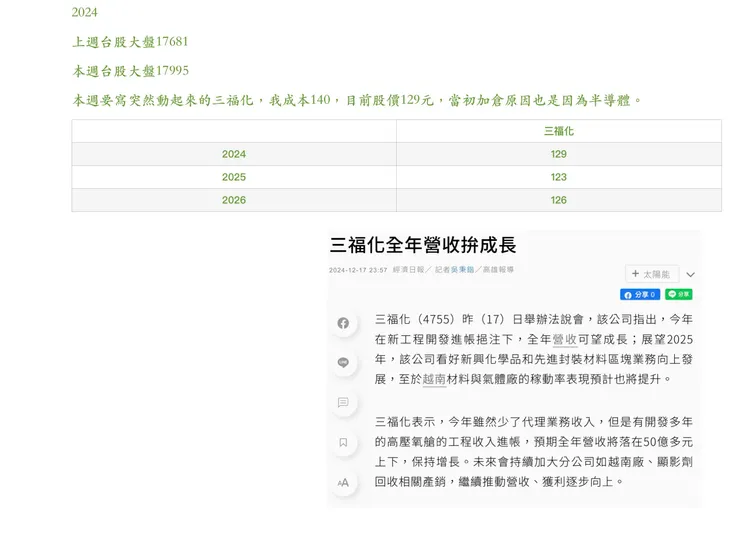Click the green LINE 分享 button
The width and height of the screenshot is (740, 538).
pyautogui.click(x=679, y=294)
